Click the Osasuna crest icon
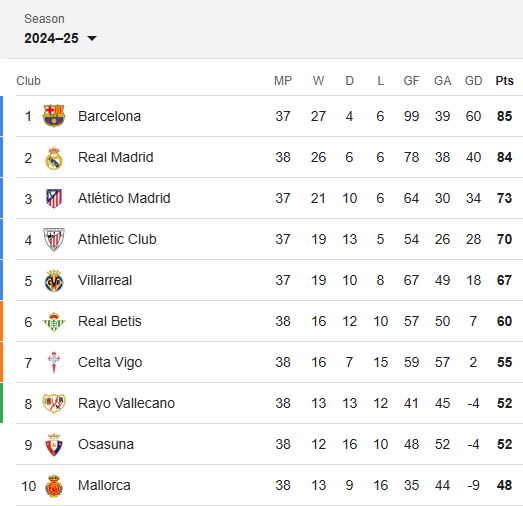Image resolution: width=523 pixels, height=506 pixels. tap(54, 445)
